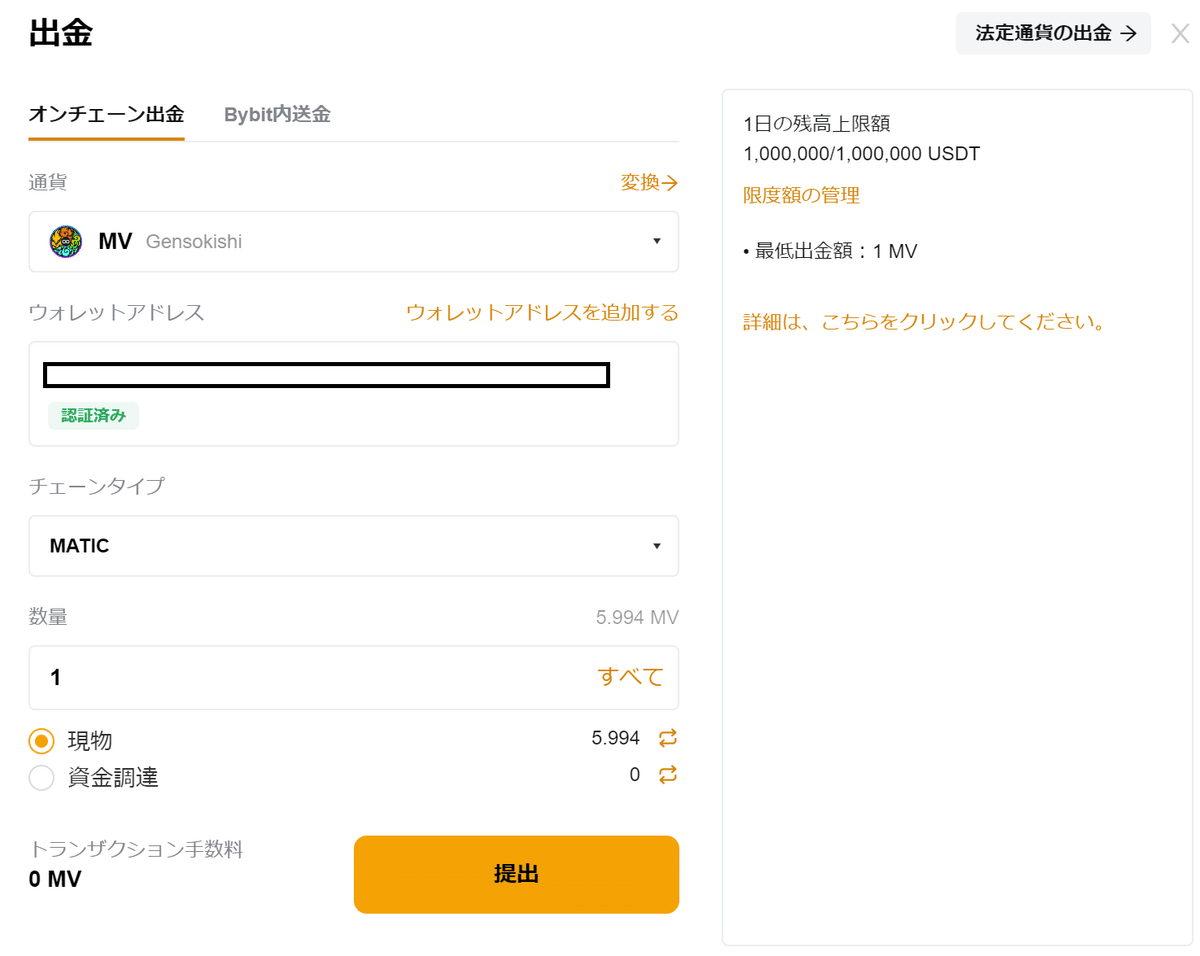Screen dimensions: 1200x956
Task: Click the 詳細は、こちらをクリックしてください link
Action: [925, 323]
